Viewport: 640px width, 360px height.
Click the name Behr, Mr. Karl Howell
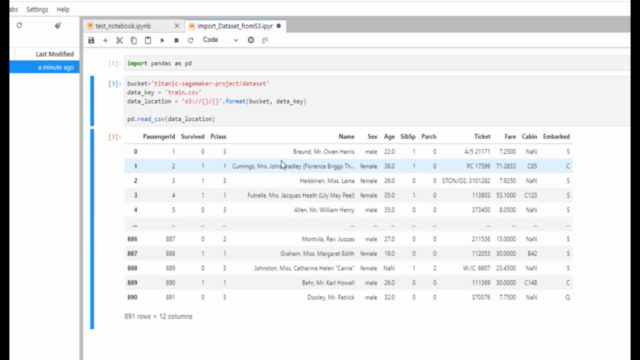(328, 283)
